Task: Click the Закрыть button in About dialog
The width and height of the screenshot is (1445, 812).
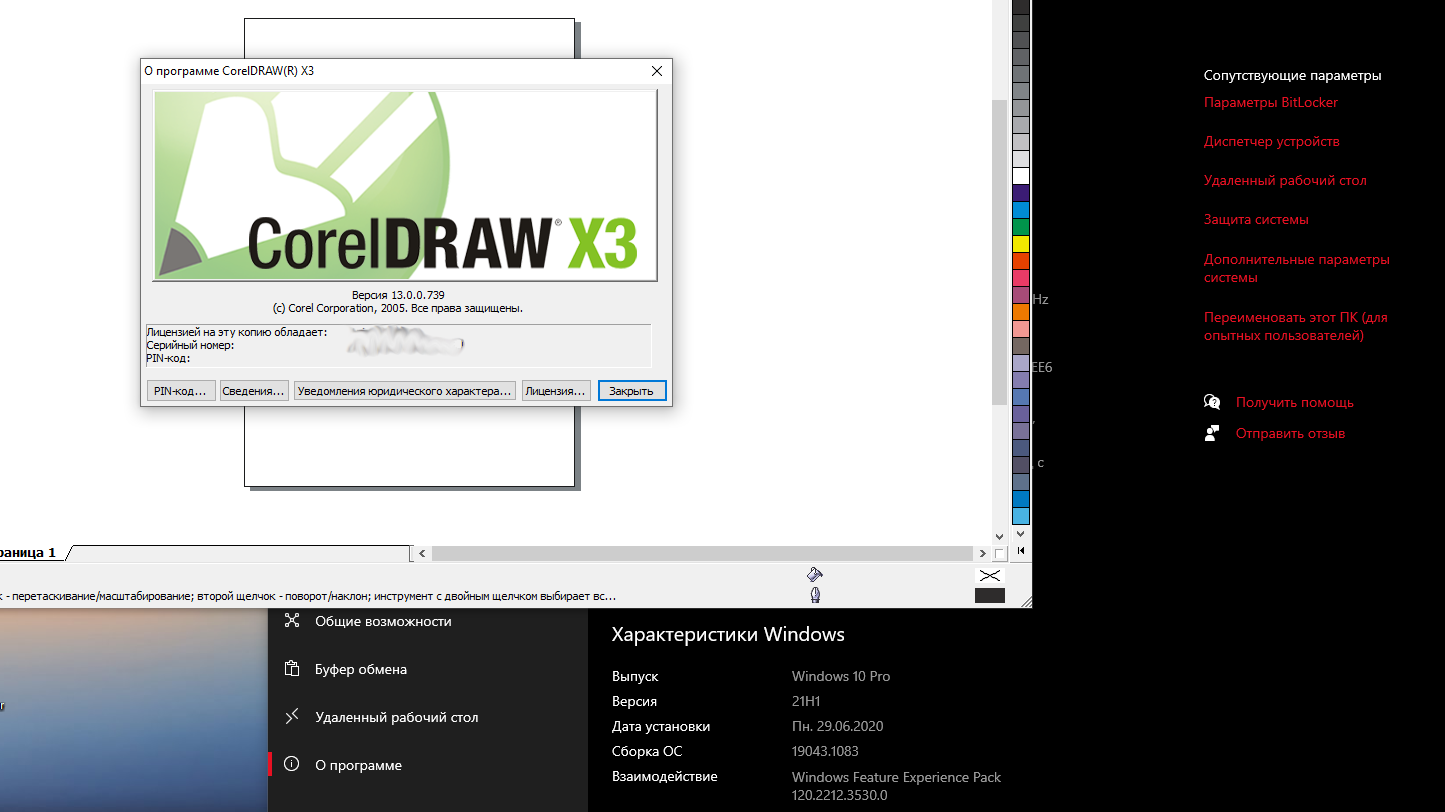Action: 631,391
